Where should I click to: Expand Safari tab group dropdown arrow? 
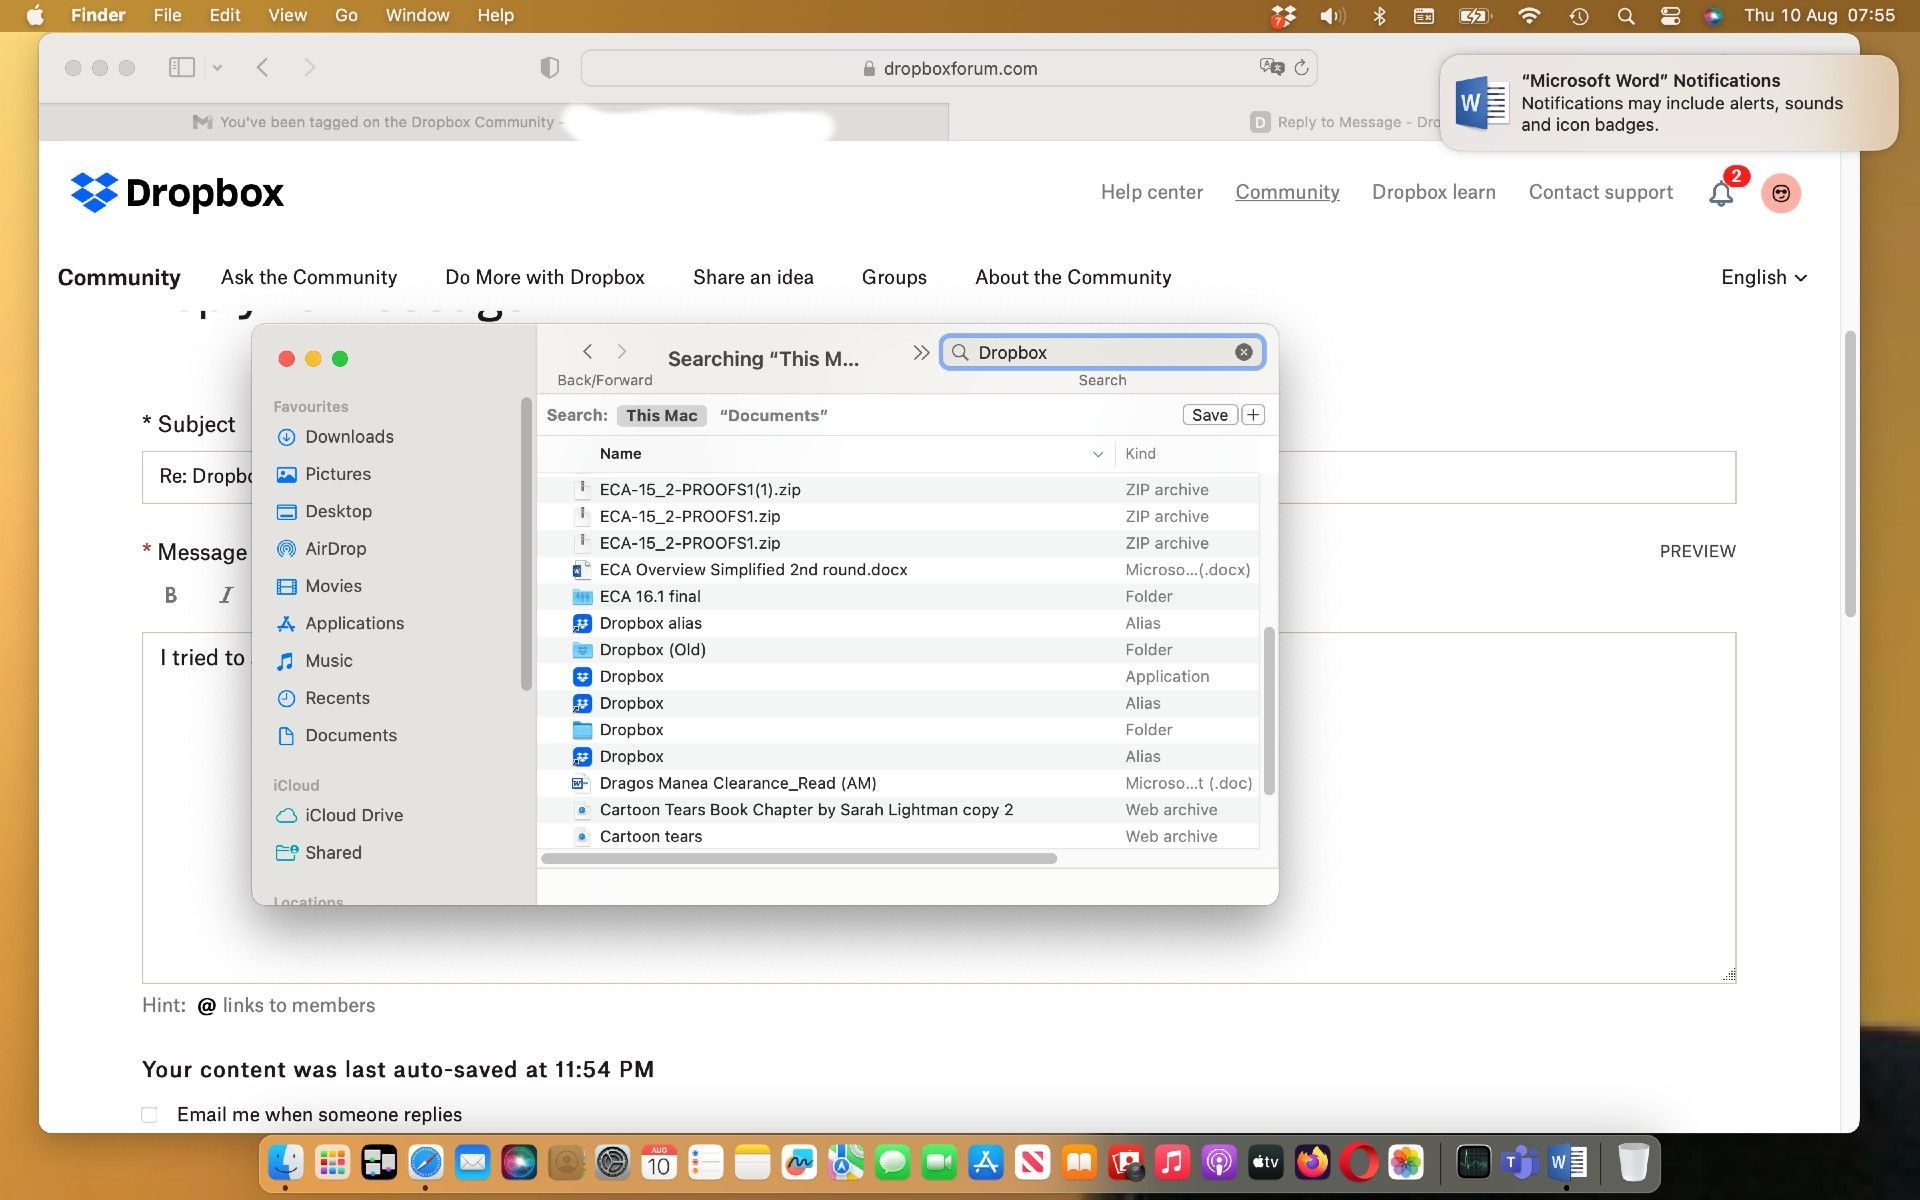(217, 68)
